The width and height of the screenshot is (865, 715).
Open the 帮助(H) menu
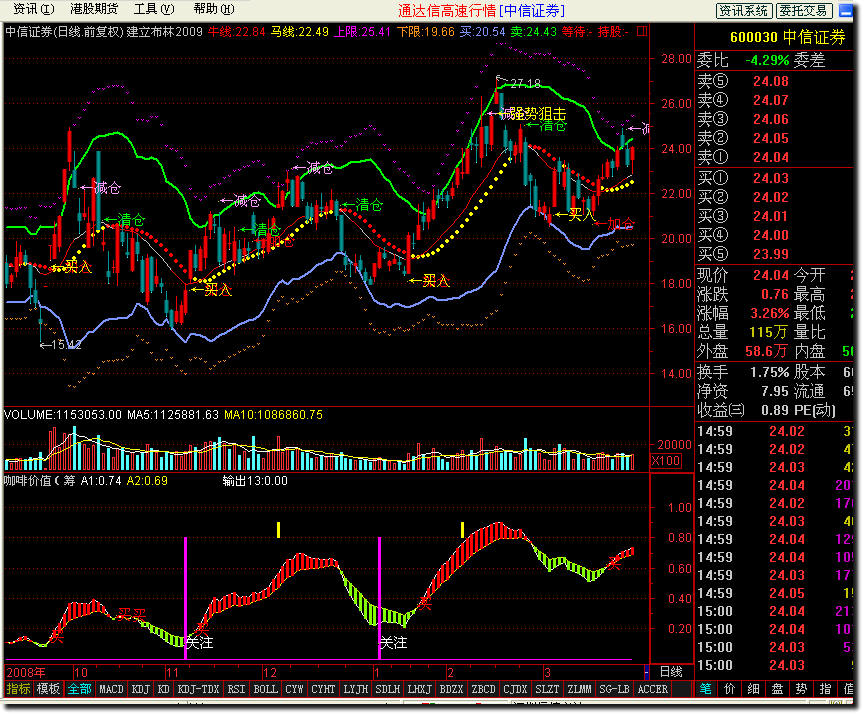tap(214, 9)
